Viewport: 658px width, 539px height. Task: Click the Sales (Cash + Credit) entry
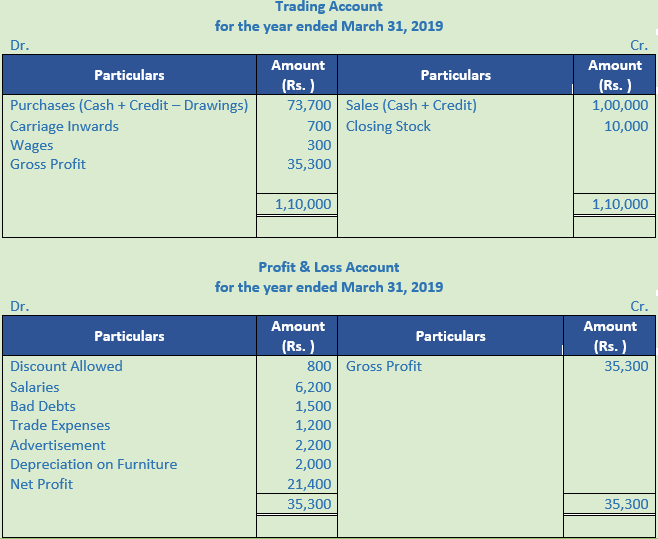pos(411,105)
